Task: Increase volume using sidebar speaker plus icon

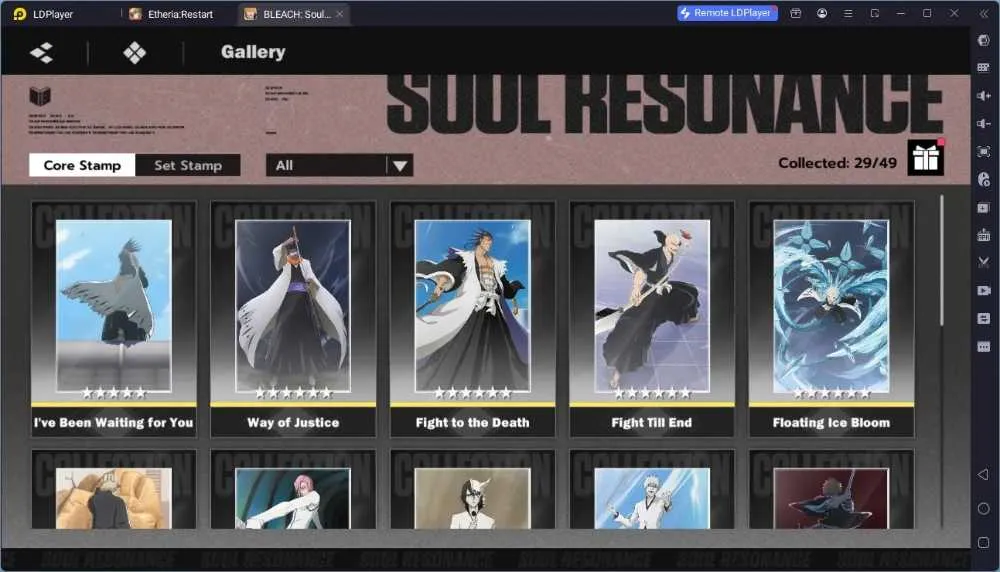Action: pos(983,96)
